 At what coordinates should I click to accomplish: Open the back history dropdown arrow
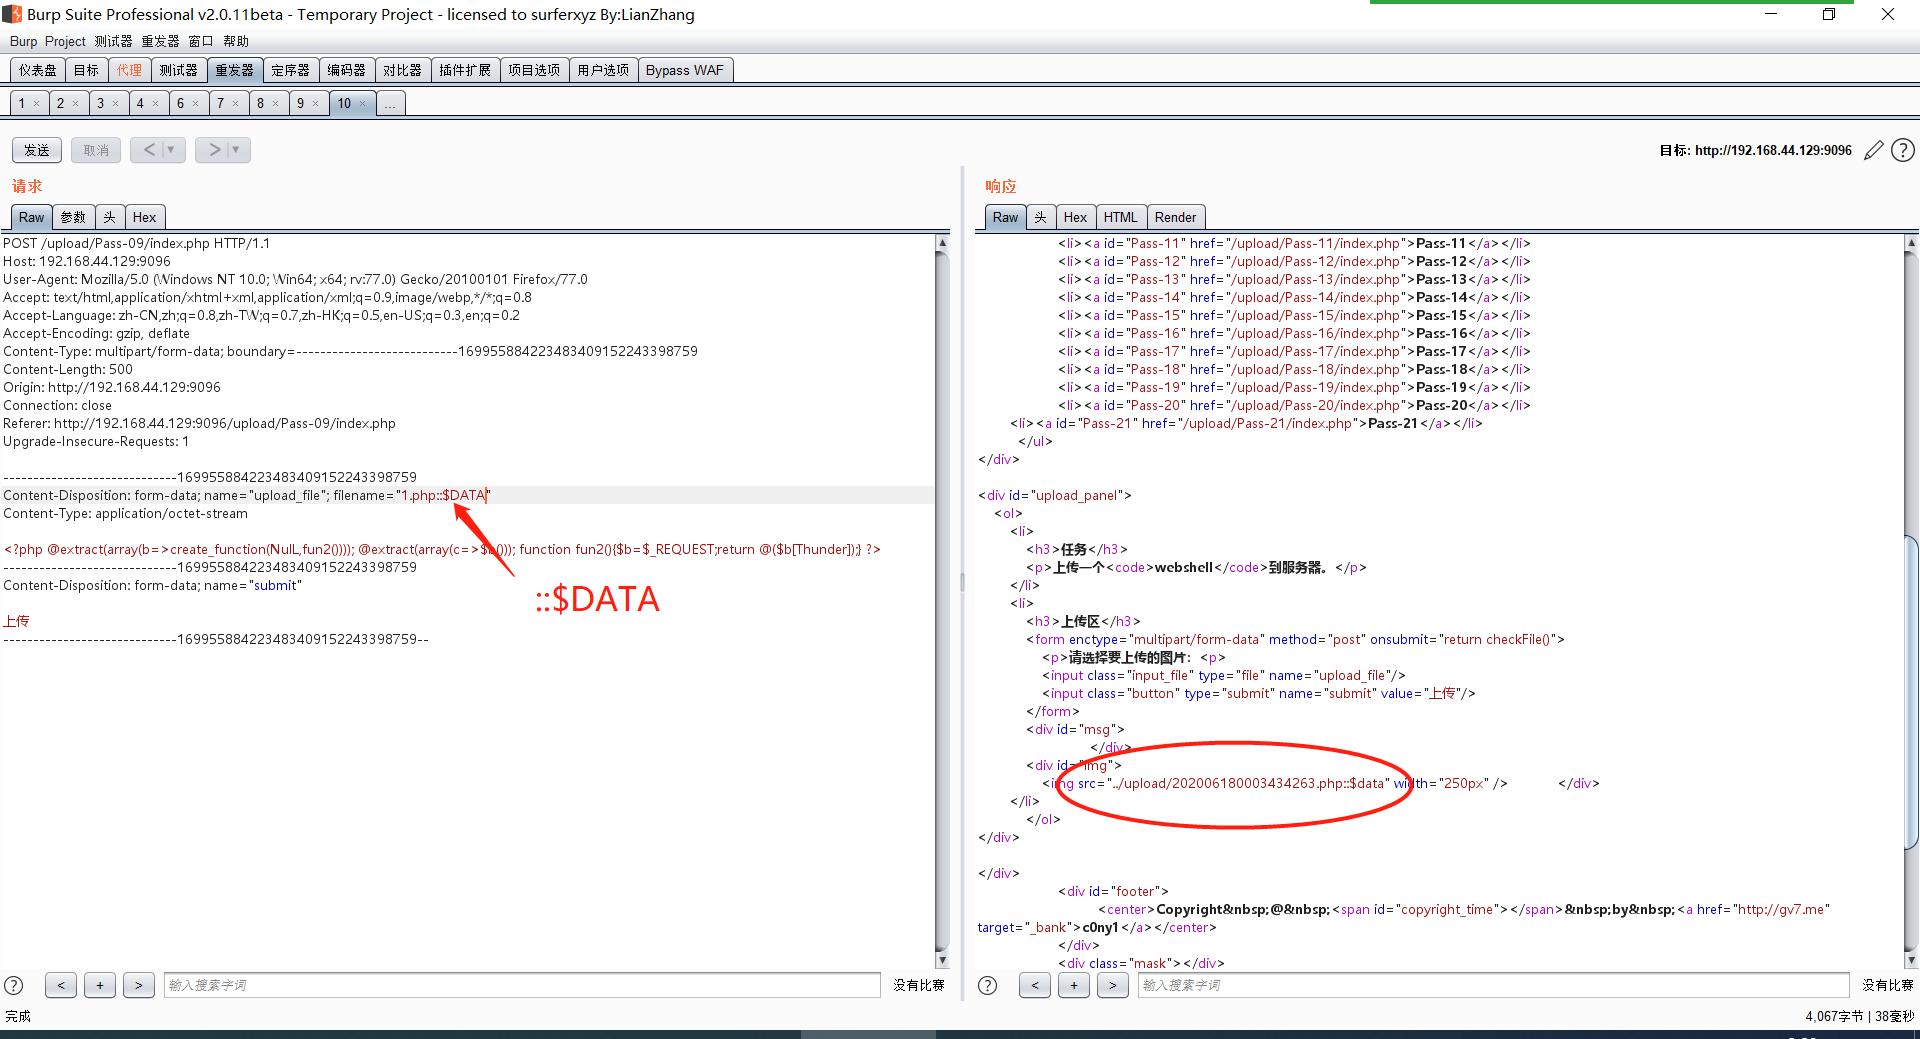pos(172,150)
